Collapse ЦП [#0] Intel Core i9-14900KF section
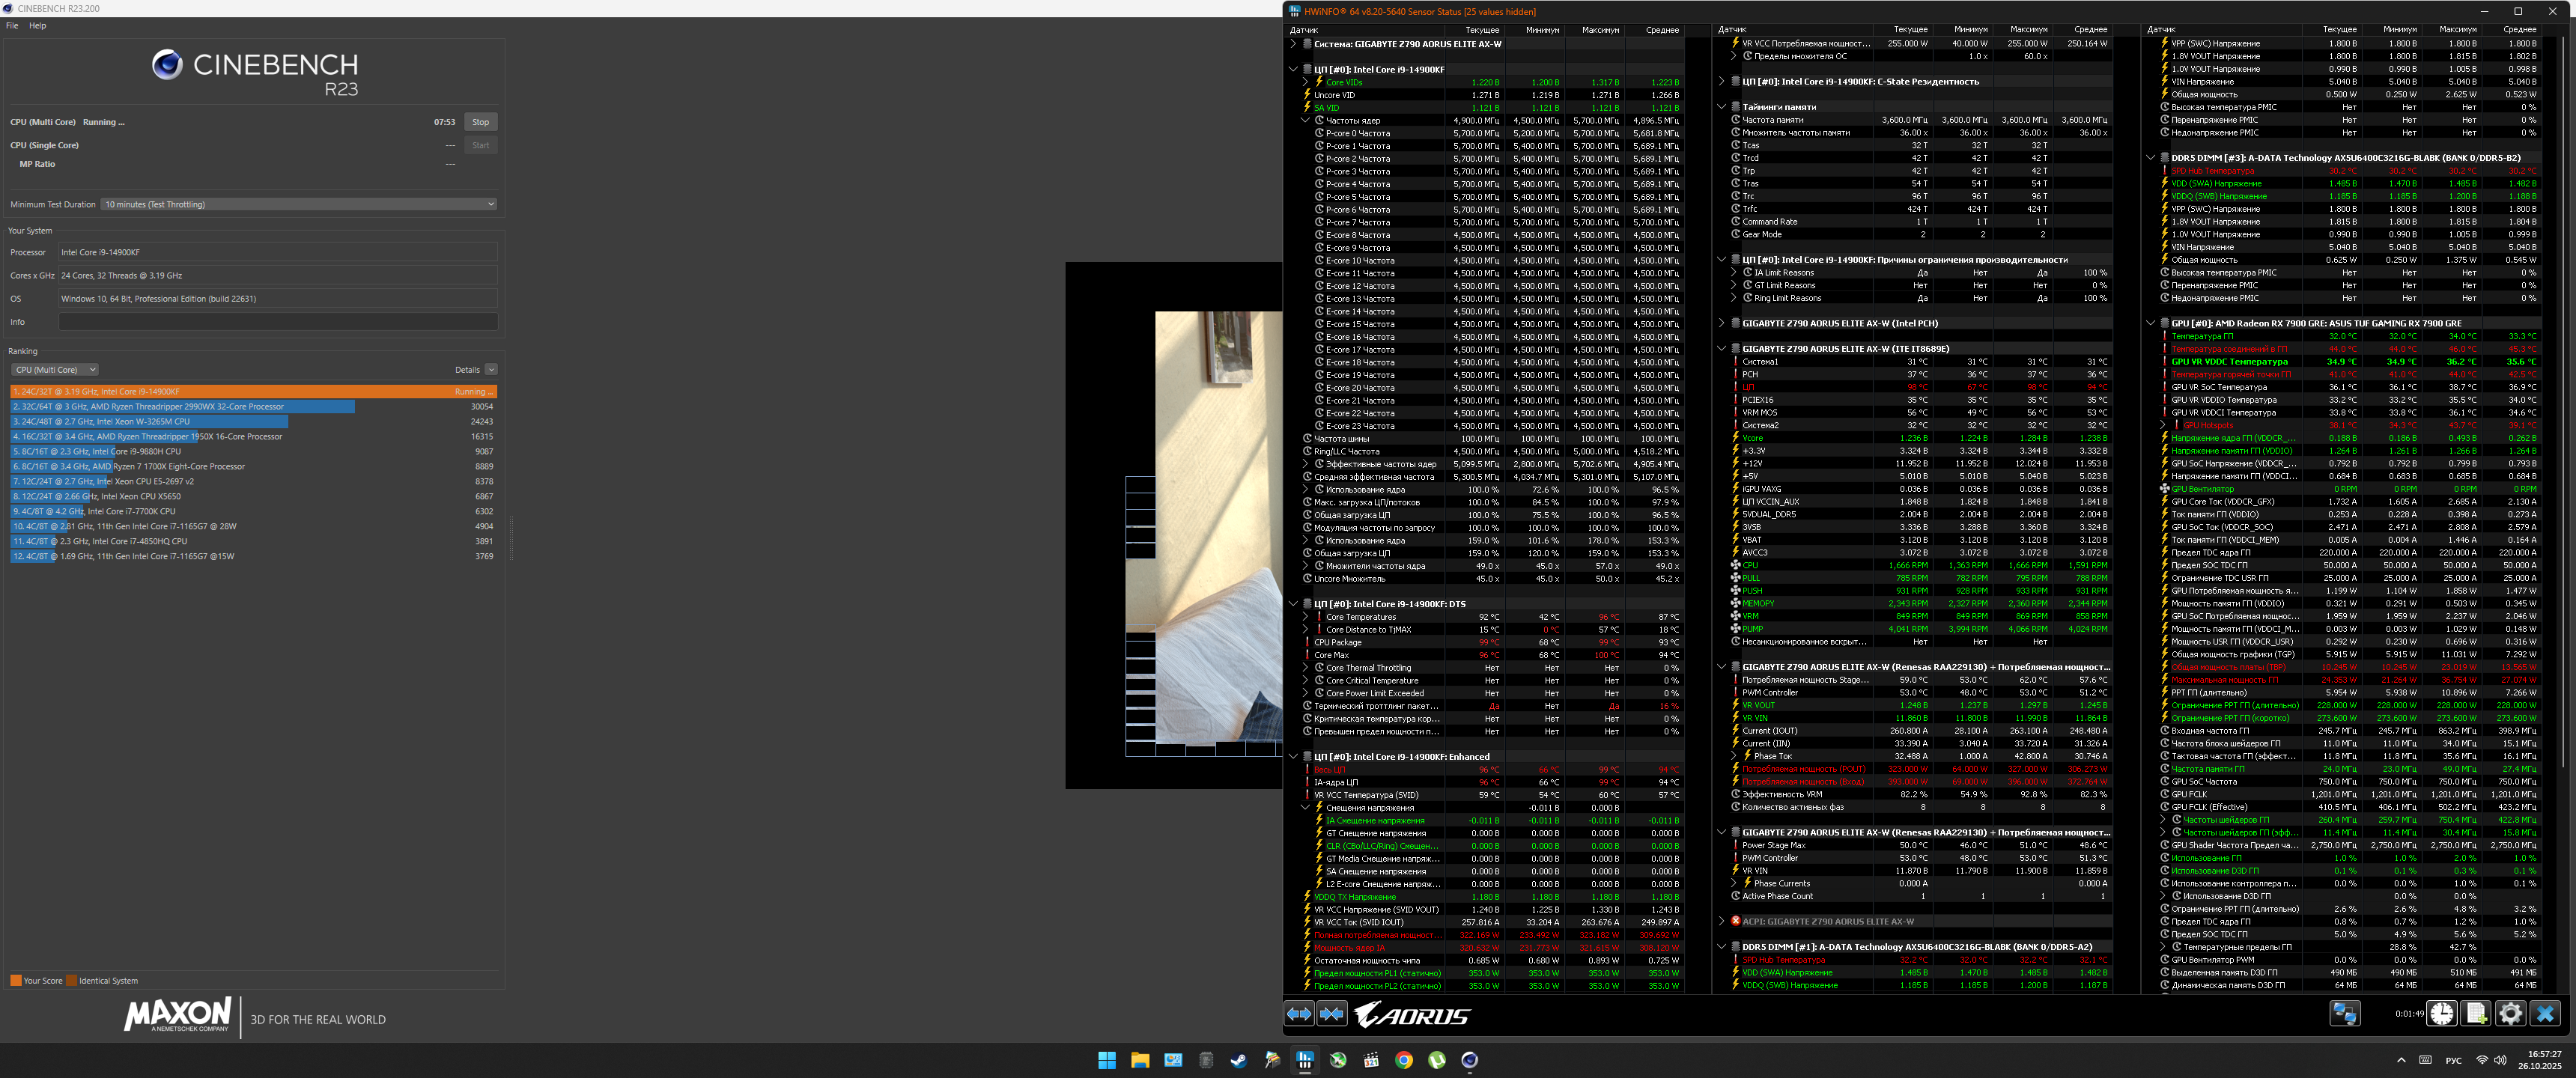Screen dimensions: 2576x1078 coord(1293,70)
